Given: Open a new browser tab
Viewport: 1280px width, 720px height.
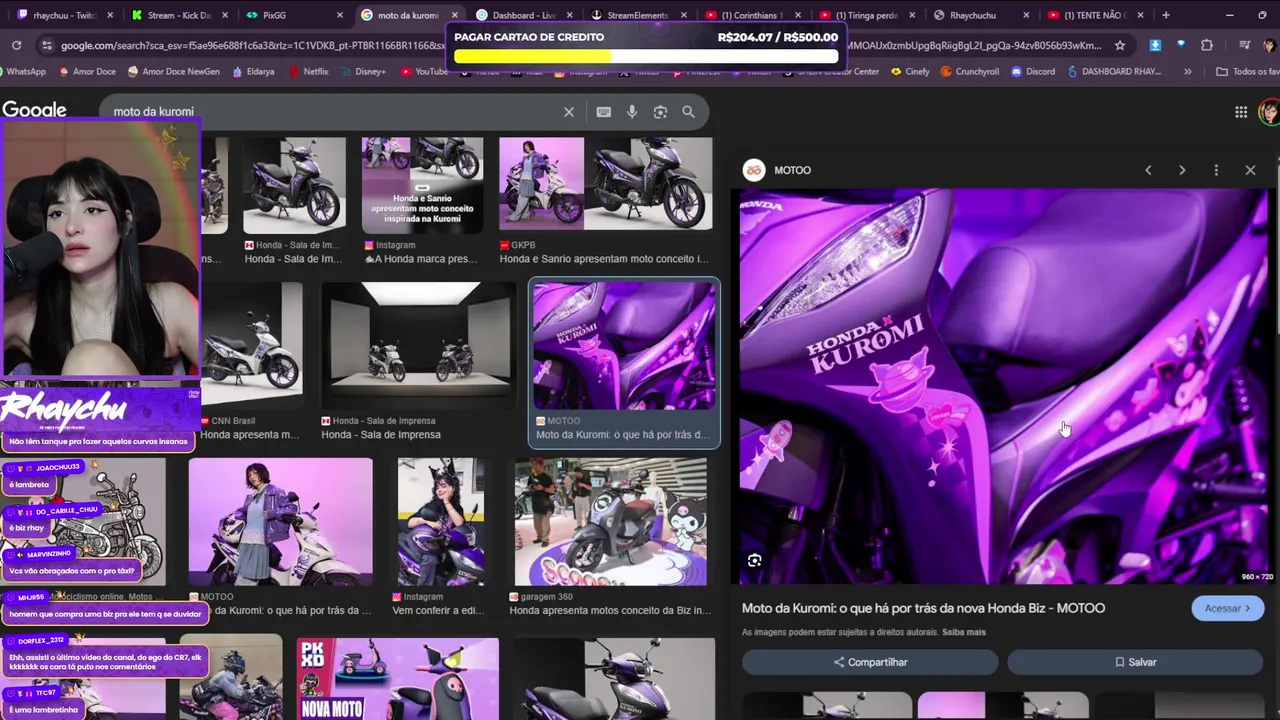Looking at the screenshot, I should click(1165, 15).
